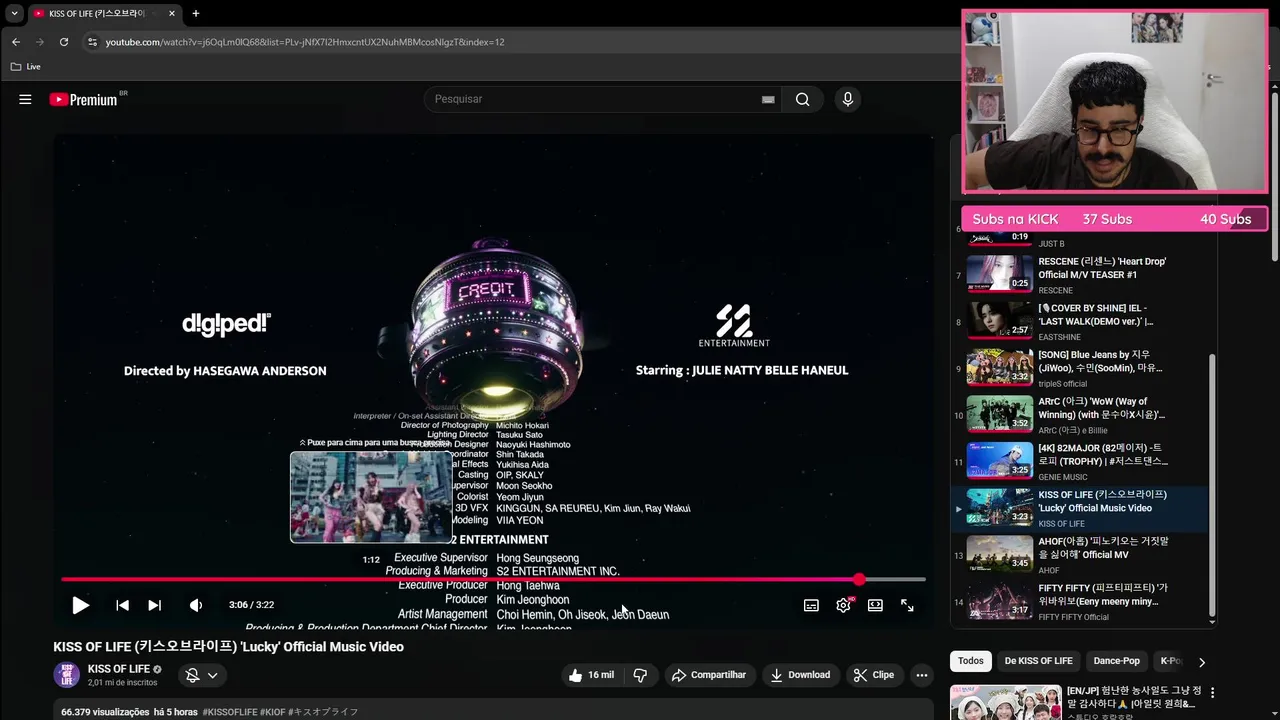This screenshot has height=720, width=1280.
Task: Skip to next video in playlist
Action: click(x=154, y=605)
